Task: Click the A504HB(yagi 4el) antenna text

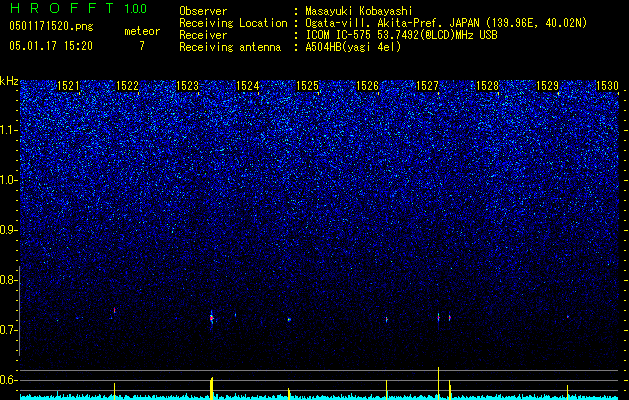Action: (353, 47)
